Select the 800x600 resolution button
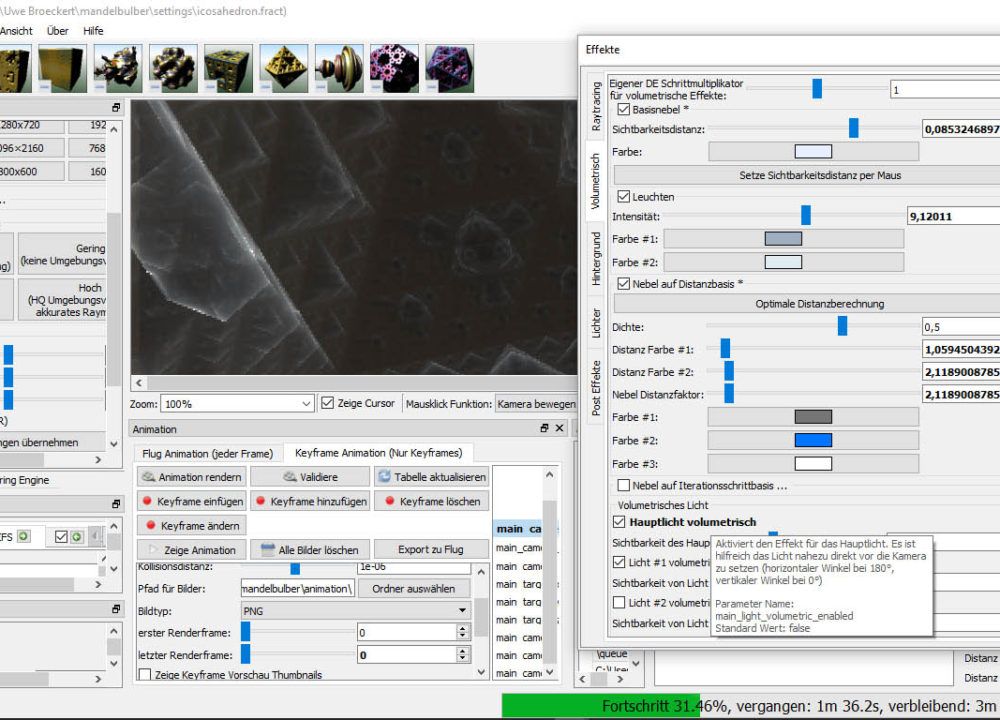This screenshot has height=720, width=1000. coord(32,172)
